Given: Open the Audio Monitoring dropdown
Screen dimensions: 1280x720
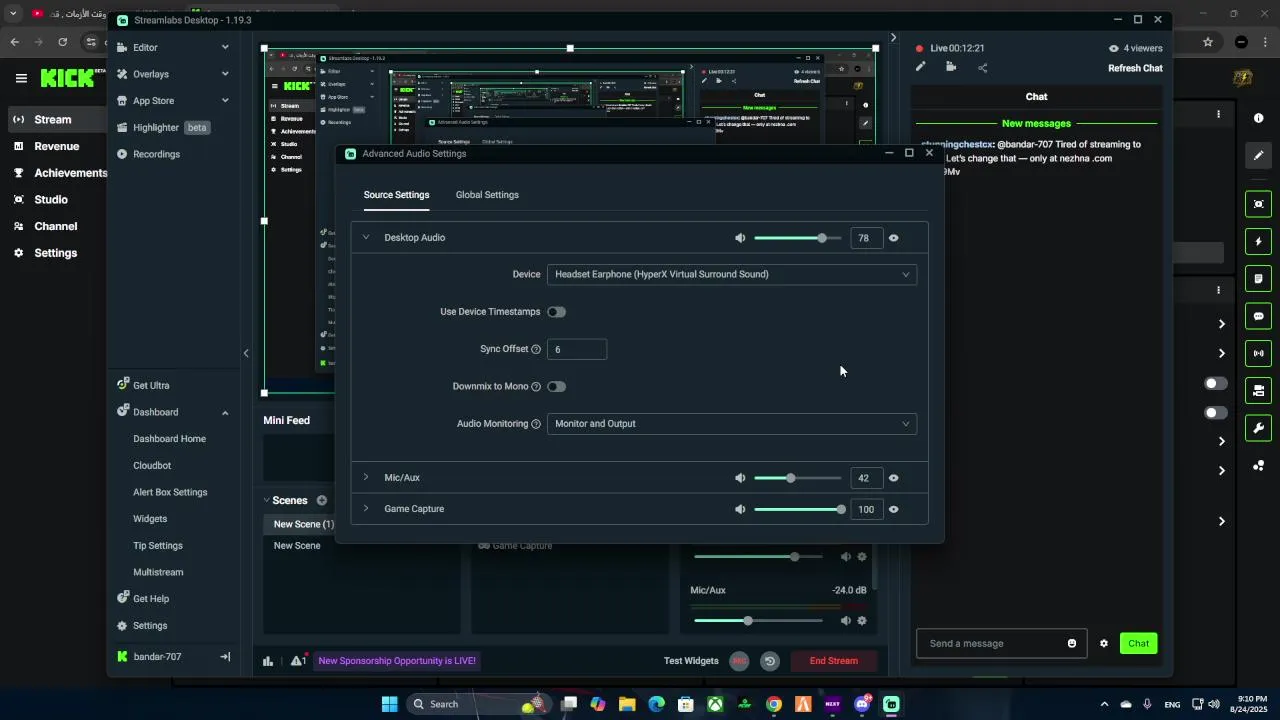Looking at the screenshot, I should [732, 424].
